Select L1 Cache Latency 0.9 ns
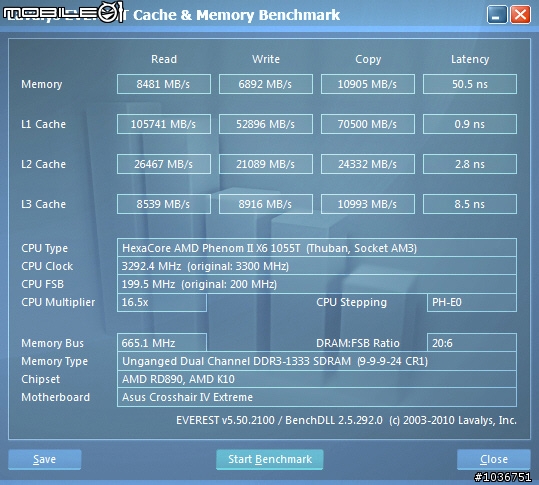This screenshot has height=485, width=539. pos(470,124)
